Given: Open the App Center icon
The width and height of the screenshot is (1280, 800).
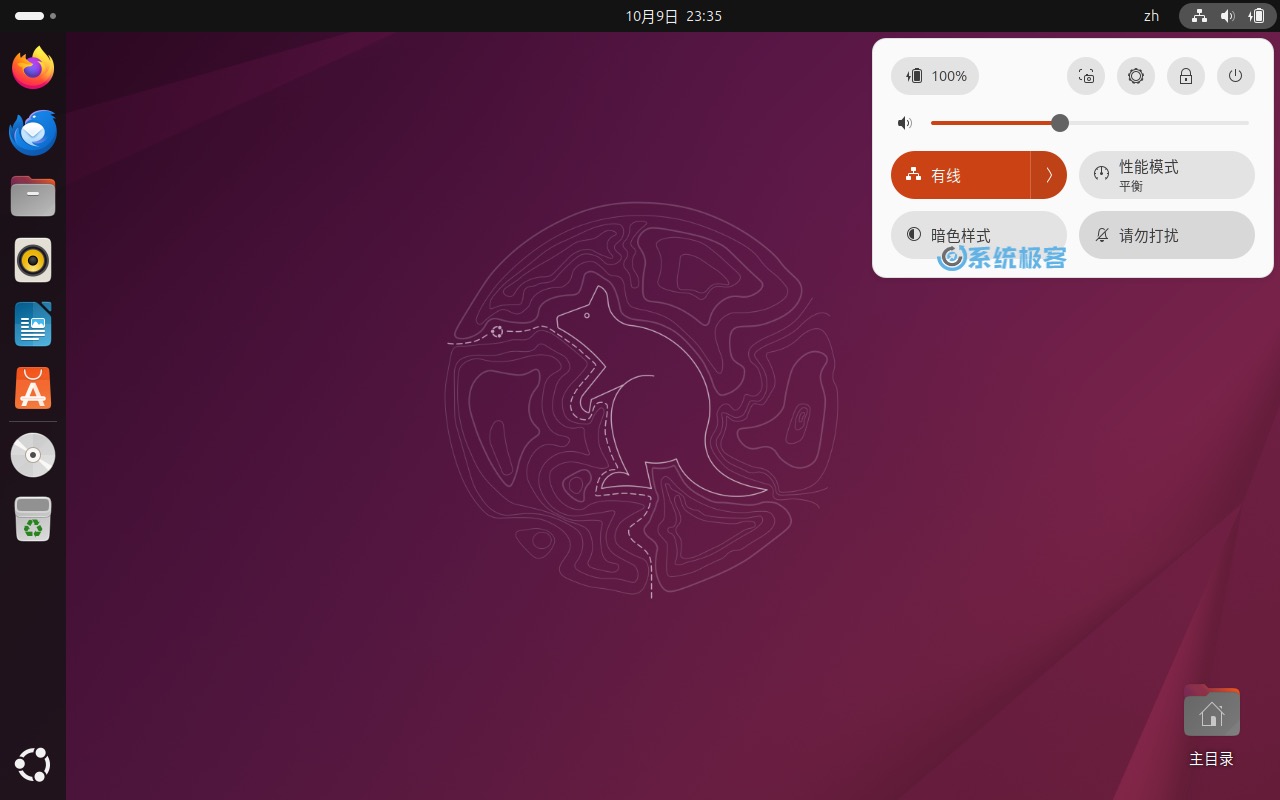Looking at the screenshot, I should coord(33,388).
